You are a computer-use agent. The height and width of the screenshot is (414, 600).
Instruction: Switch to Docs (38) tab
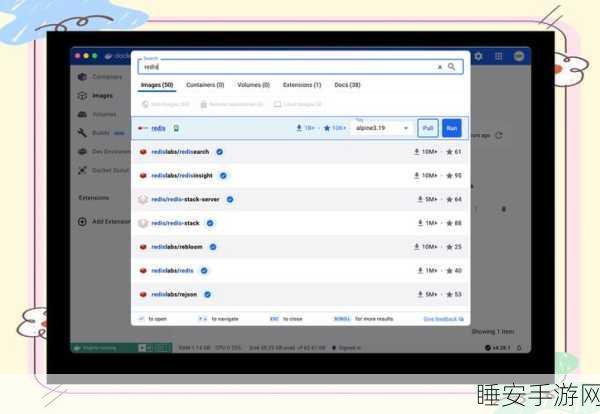[x=347, y=85]
